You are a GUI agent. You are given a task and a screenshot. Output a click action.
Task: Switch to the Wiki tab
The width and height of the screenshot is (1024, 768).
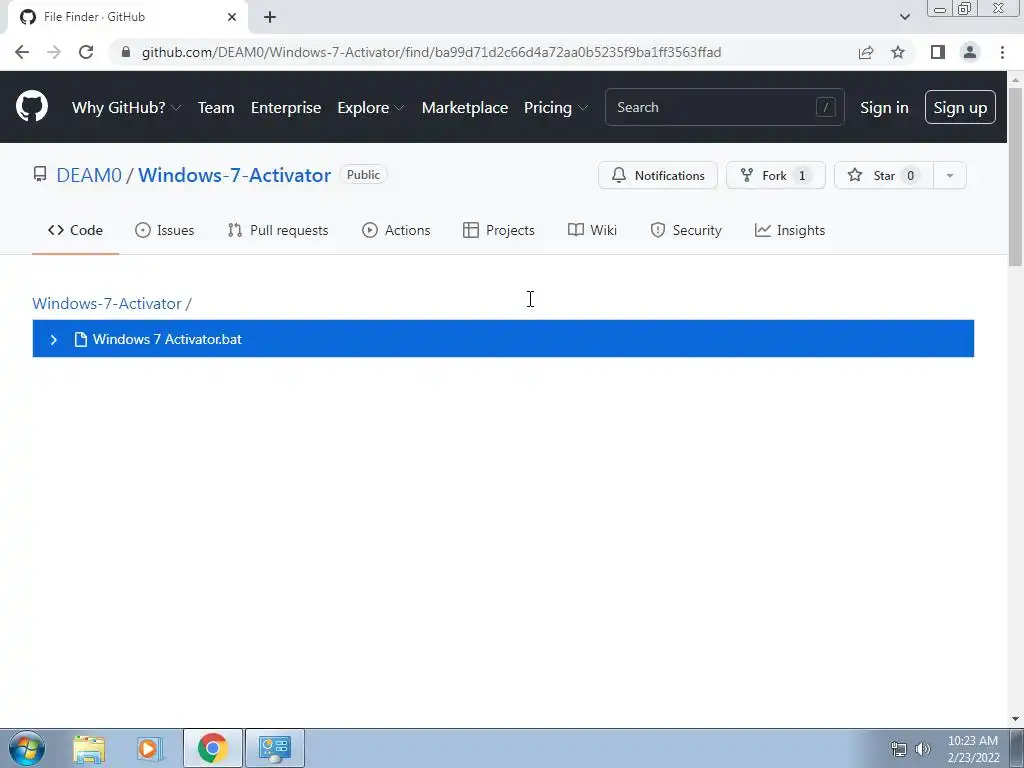[592, 231]
